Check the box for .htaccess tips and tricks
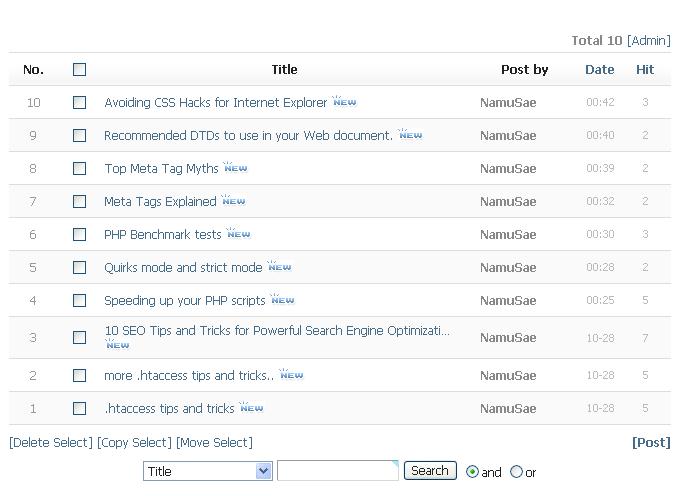681x496 pixels. point(80,408)
